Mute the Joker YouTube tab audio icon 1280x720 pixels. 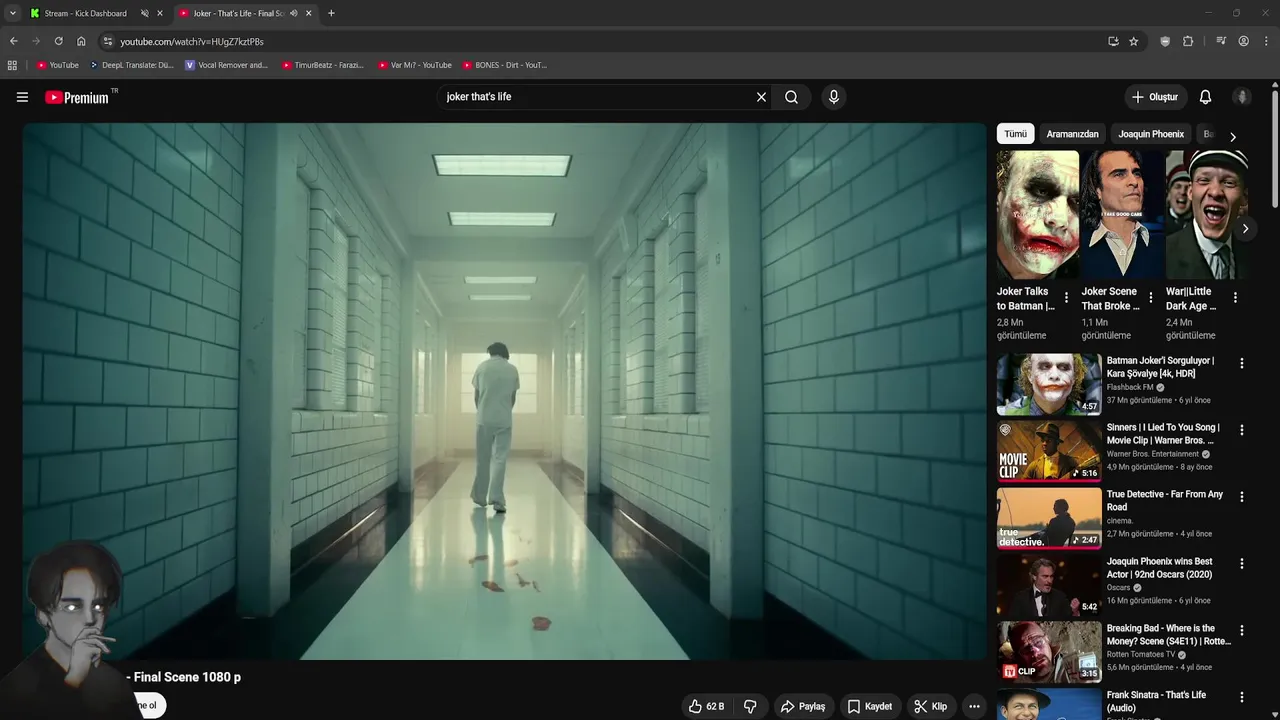tap(293, 13)
